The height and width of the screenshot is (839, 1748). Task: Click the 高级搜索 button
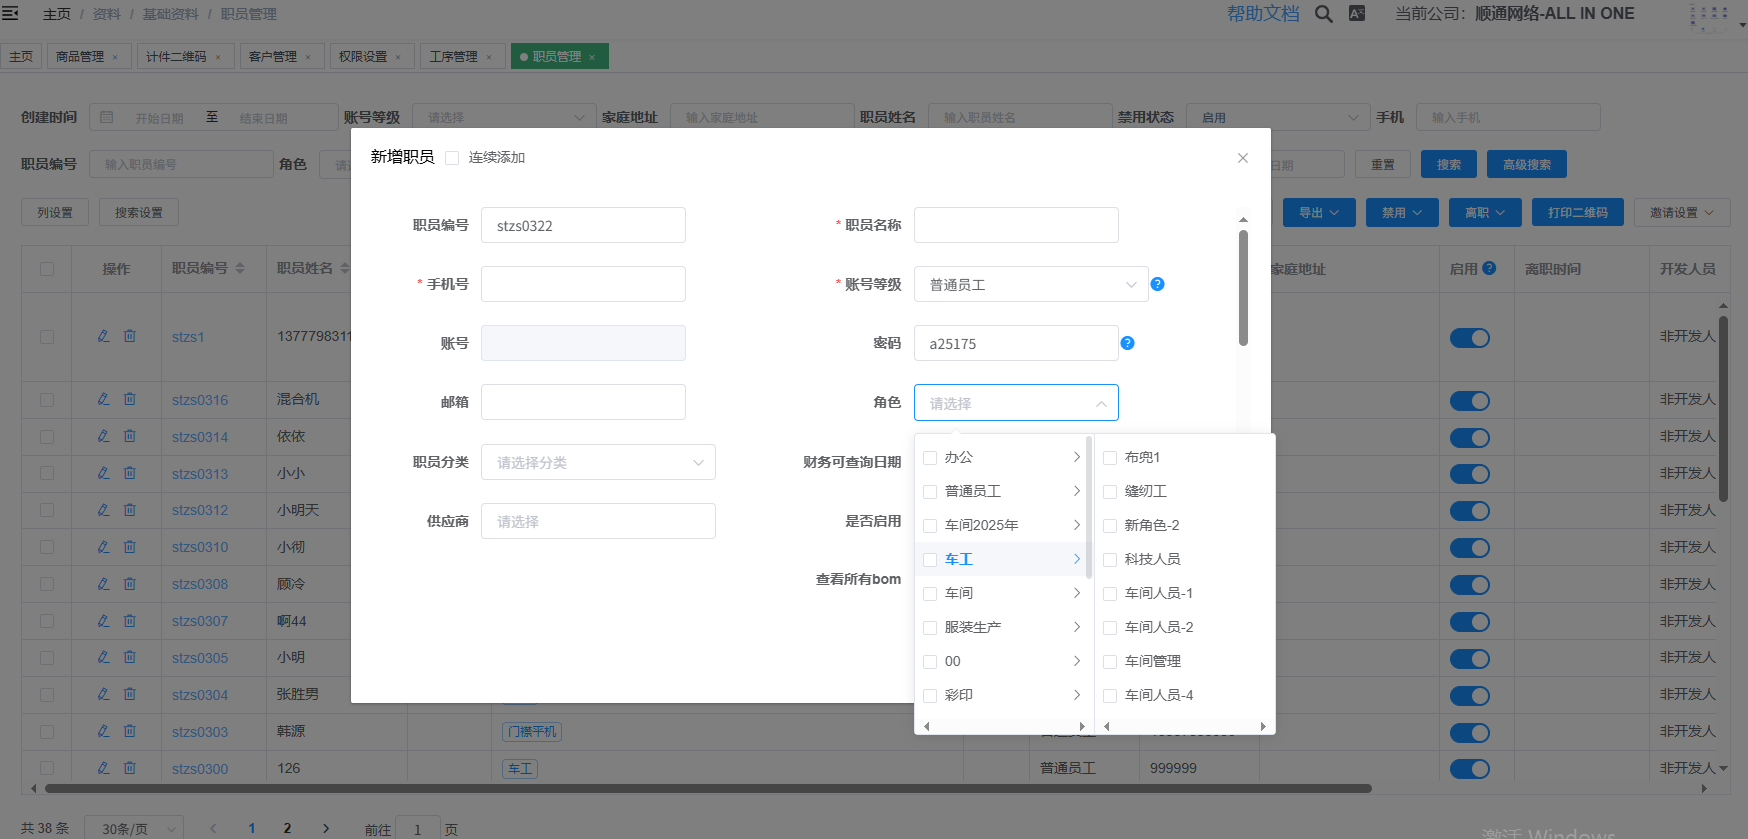pos(1526,164)
